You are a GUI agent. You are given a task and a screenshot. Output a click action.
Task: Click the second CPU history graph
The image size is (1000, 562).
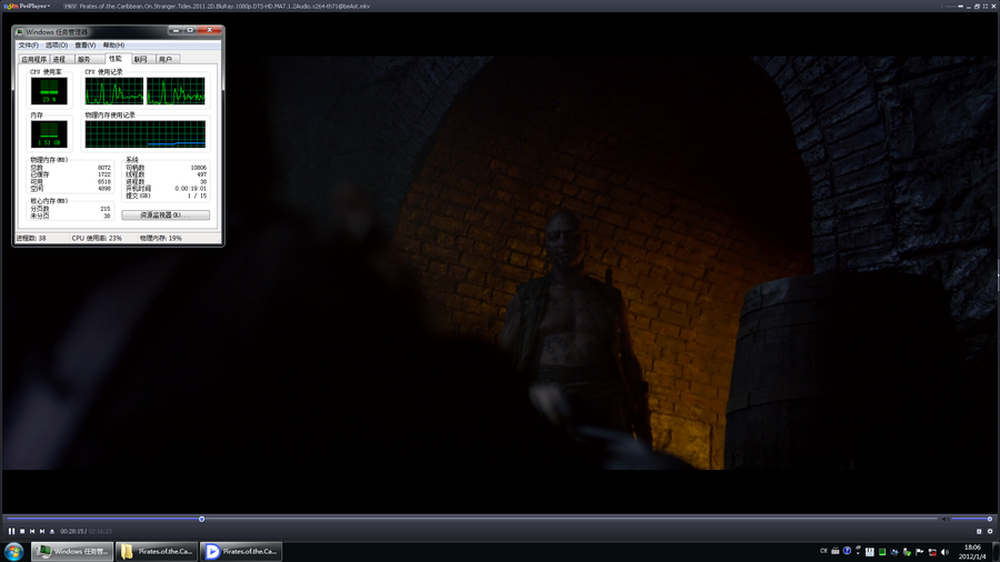[x=176, y=91]
